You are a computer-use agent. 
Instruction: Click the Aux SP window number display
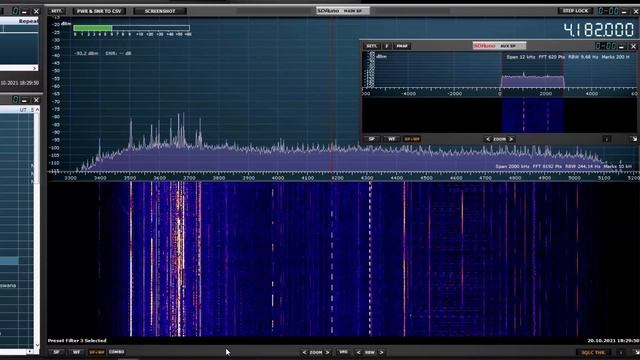(x=604, y=46)
